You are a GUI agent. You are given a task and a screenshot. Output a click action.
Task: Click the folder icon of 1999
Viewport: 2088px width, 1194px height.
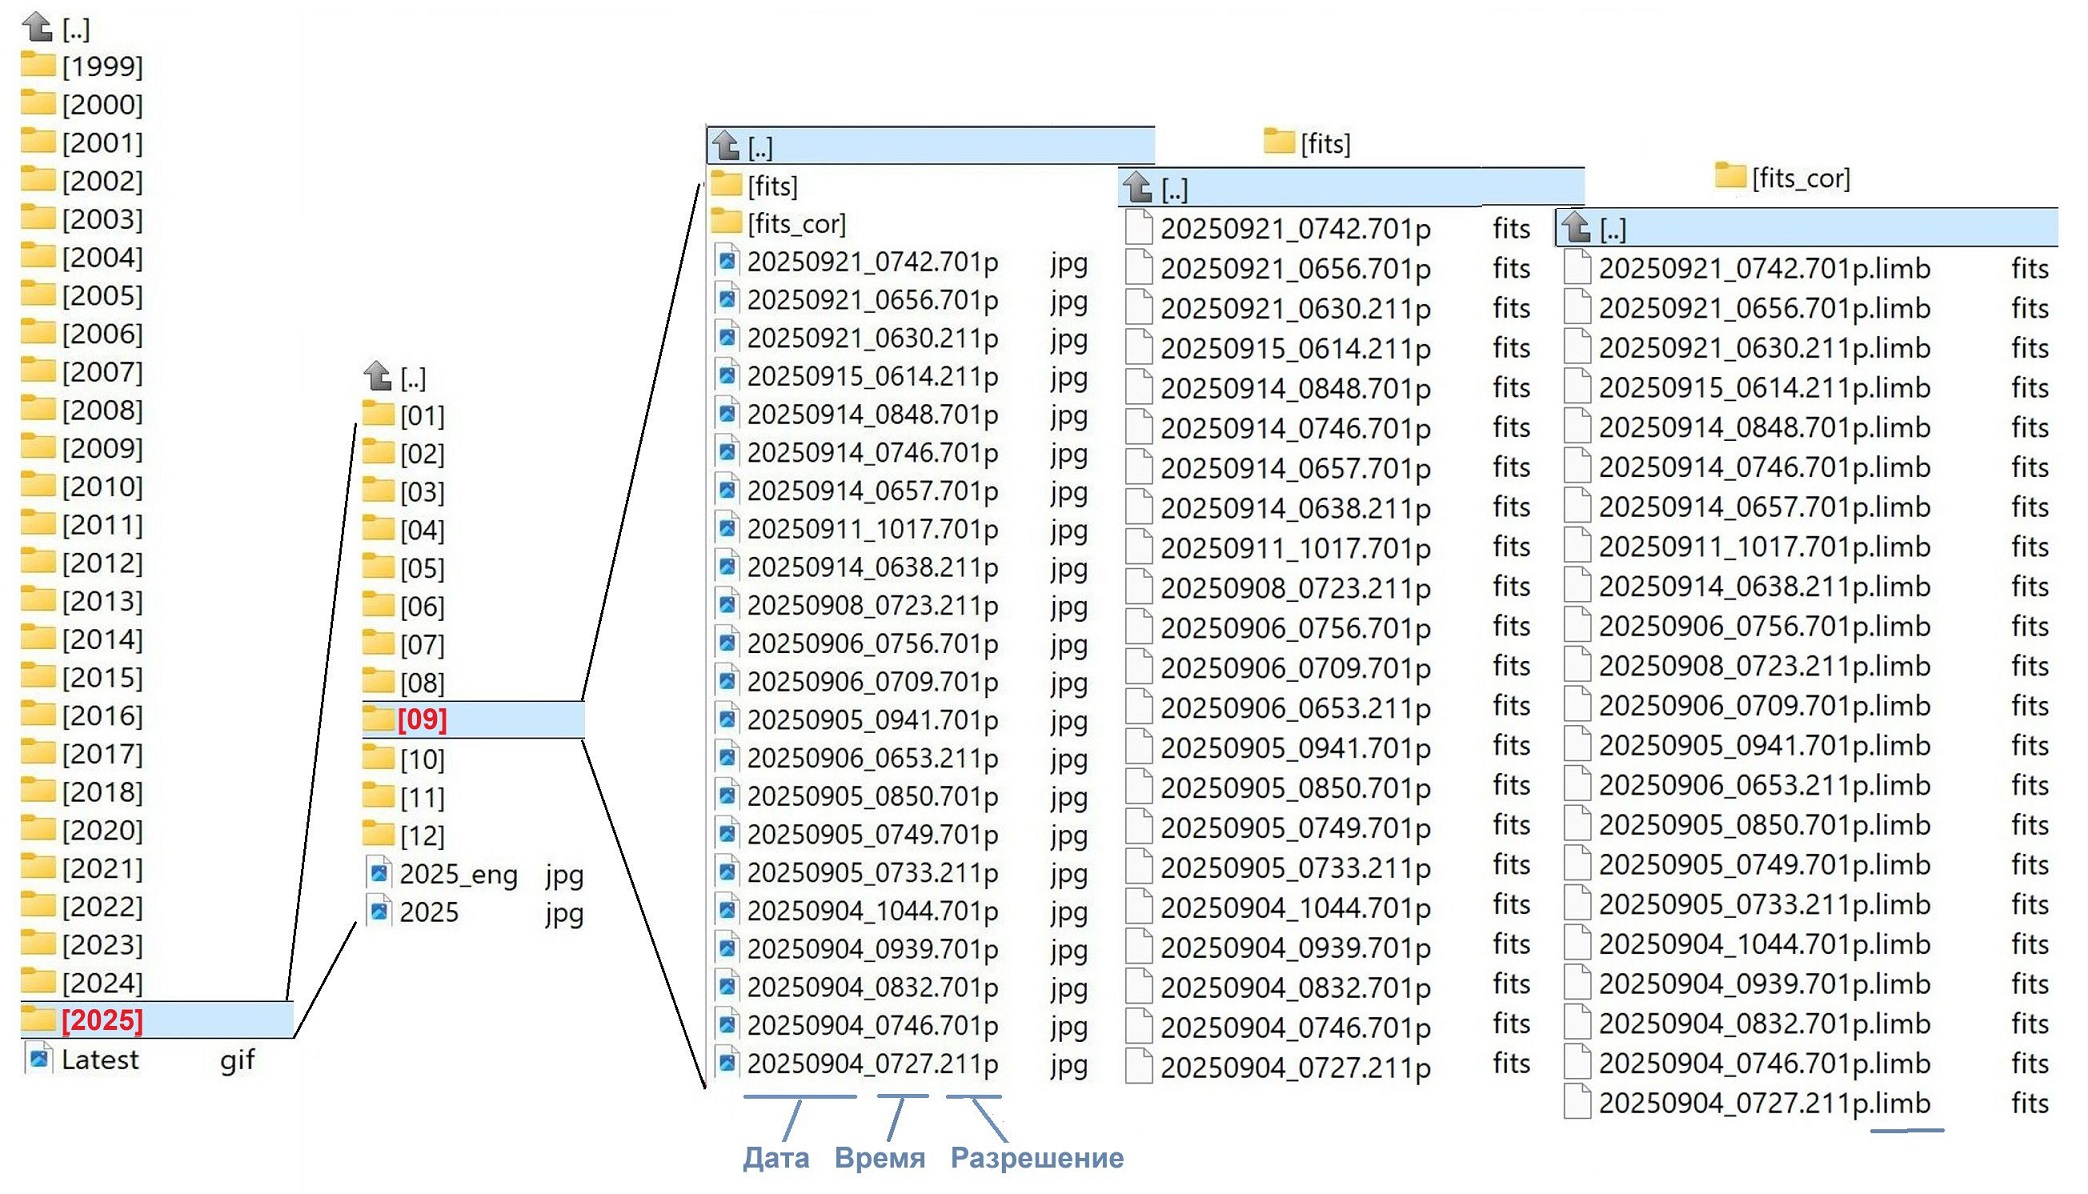coord(38,66)
